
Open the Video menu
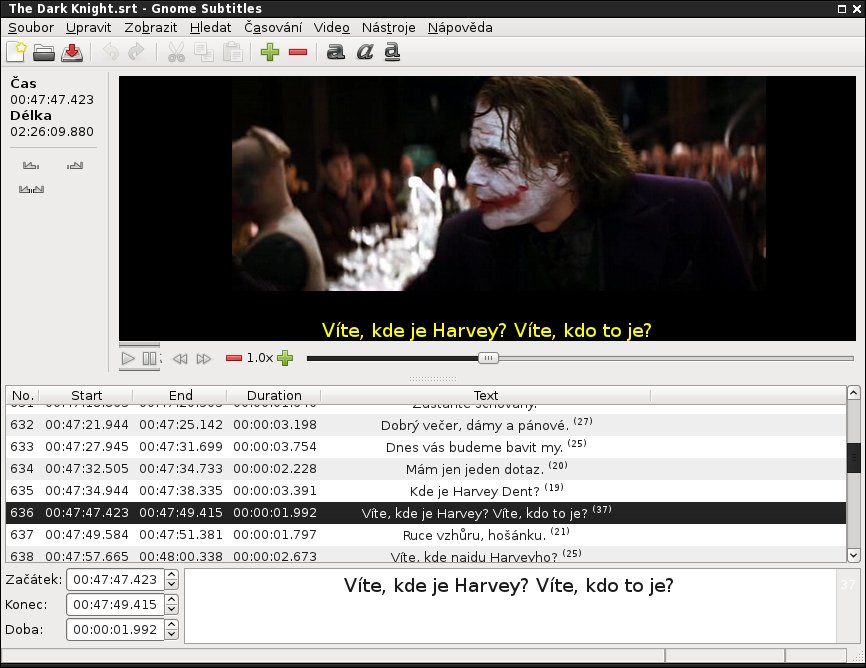[x=331, y=28]
